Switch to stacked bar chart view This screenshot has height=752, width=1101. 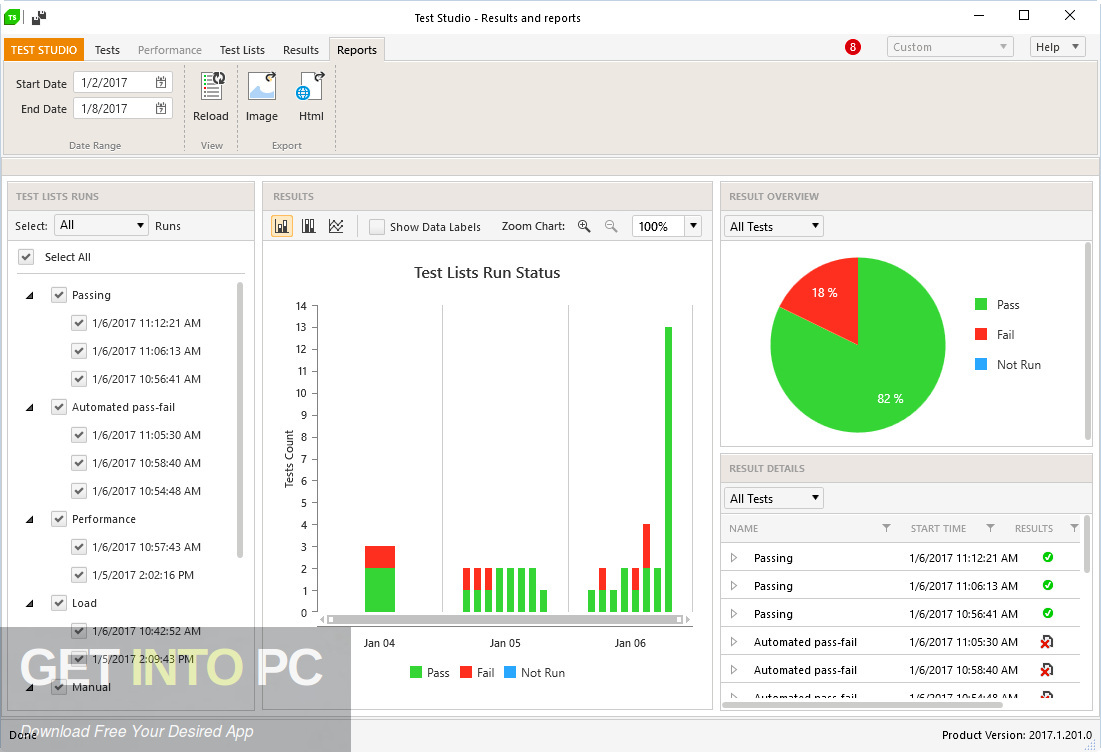(282, 226)
